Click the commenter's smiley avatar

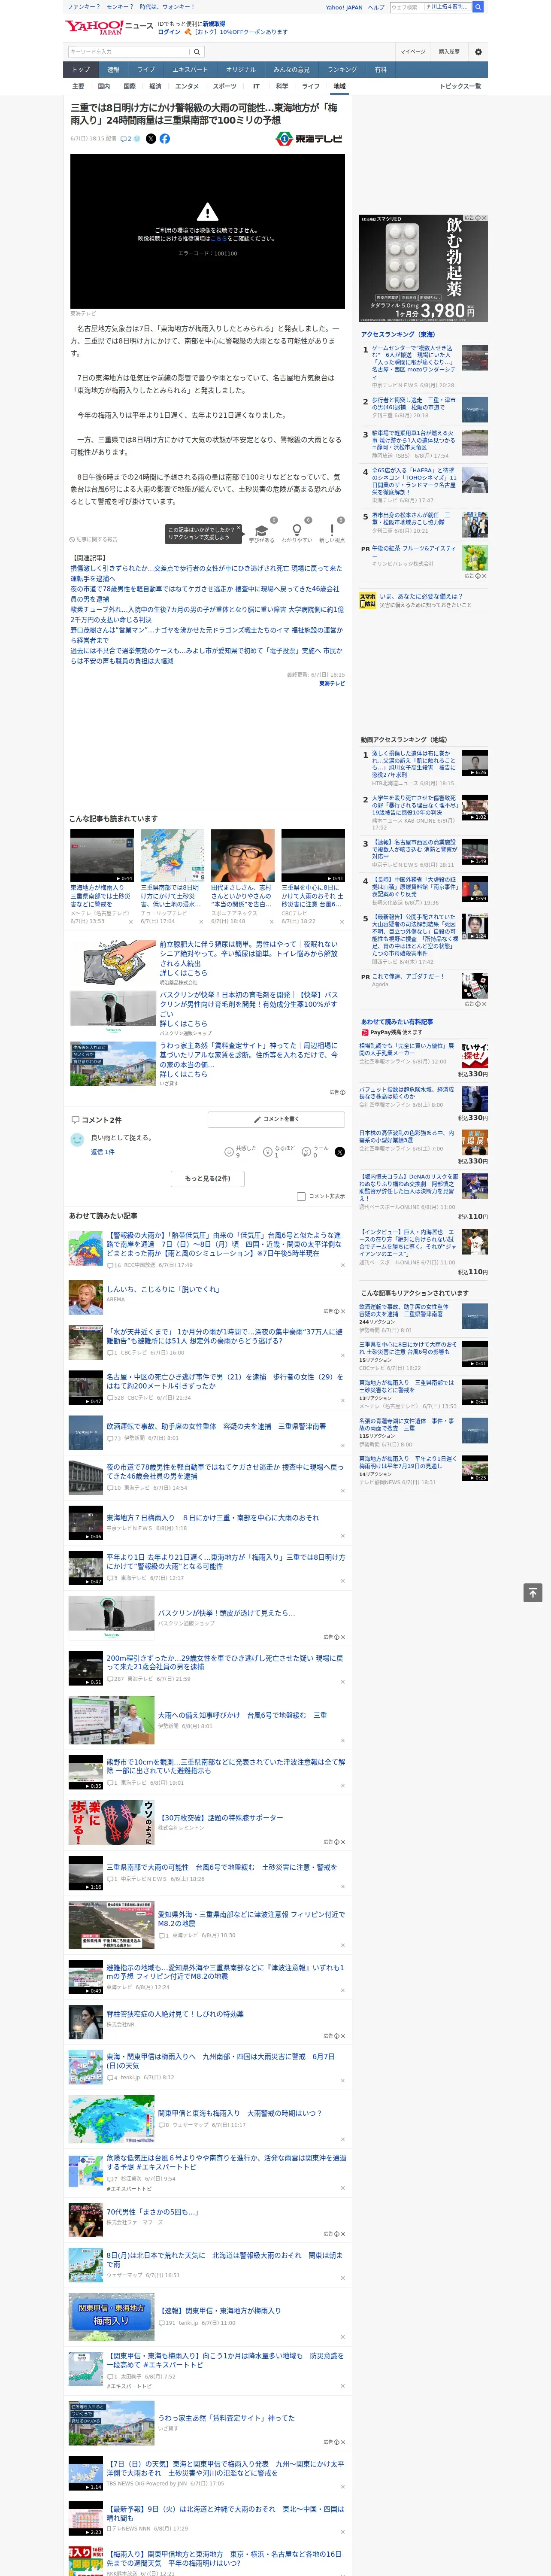(77, 1139)
